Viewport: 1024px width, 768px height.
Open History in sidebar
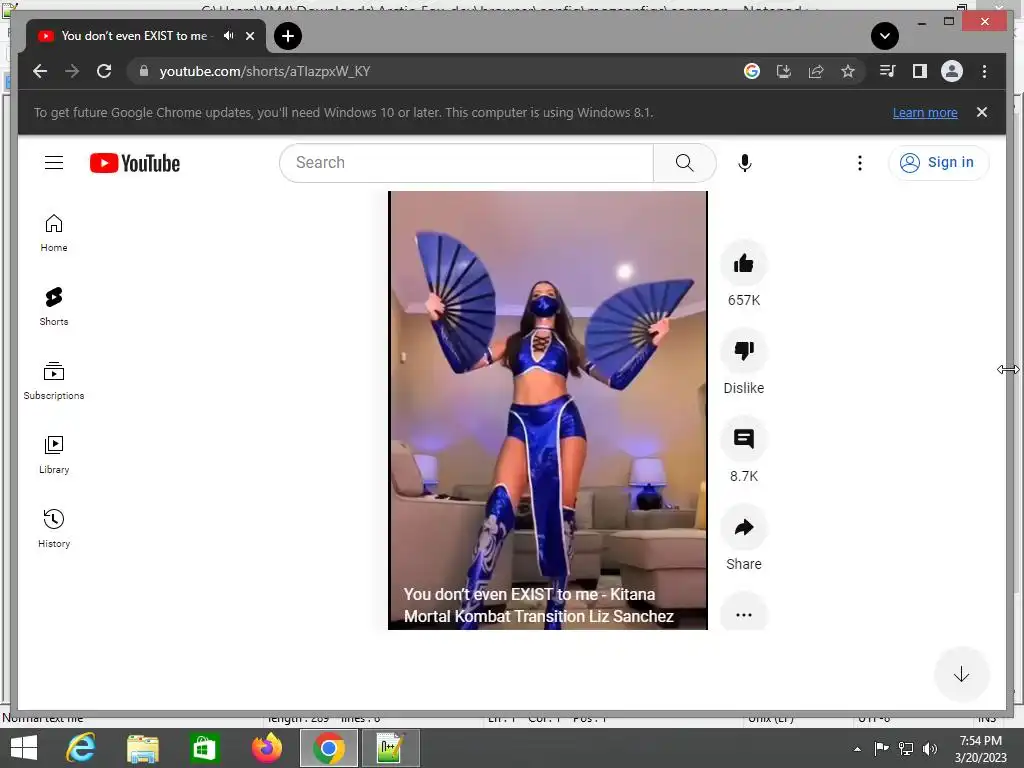click(54, 528)
